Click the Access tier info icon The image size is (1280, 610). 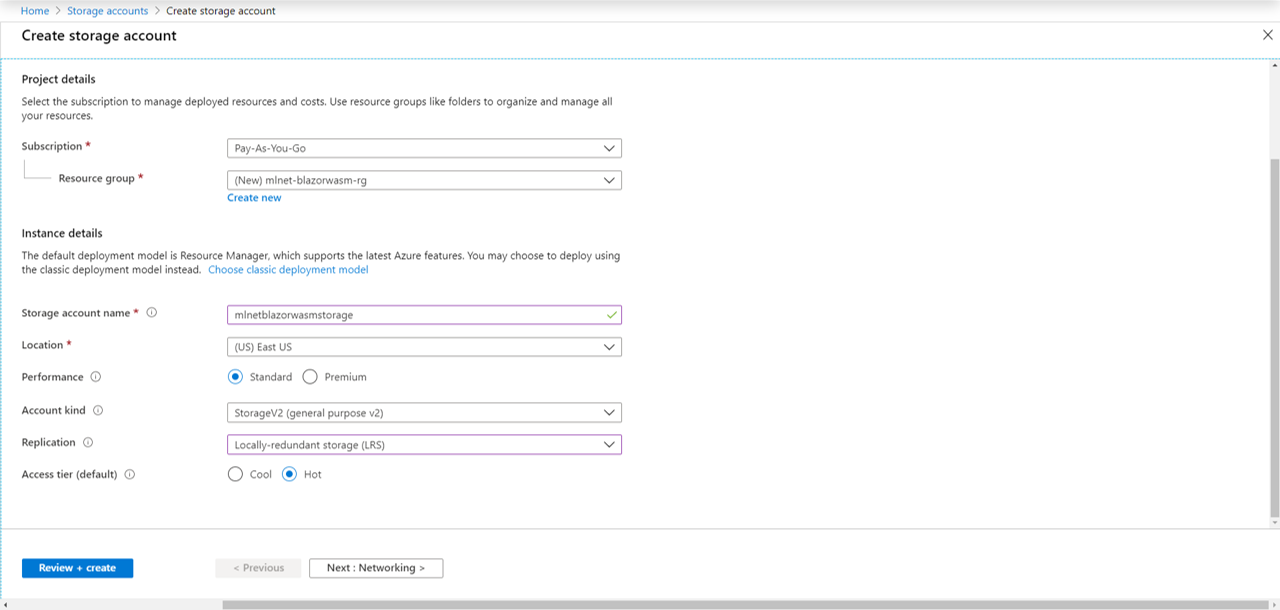[x=129, y=474]
